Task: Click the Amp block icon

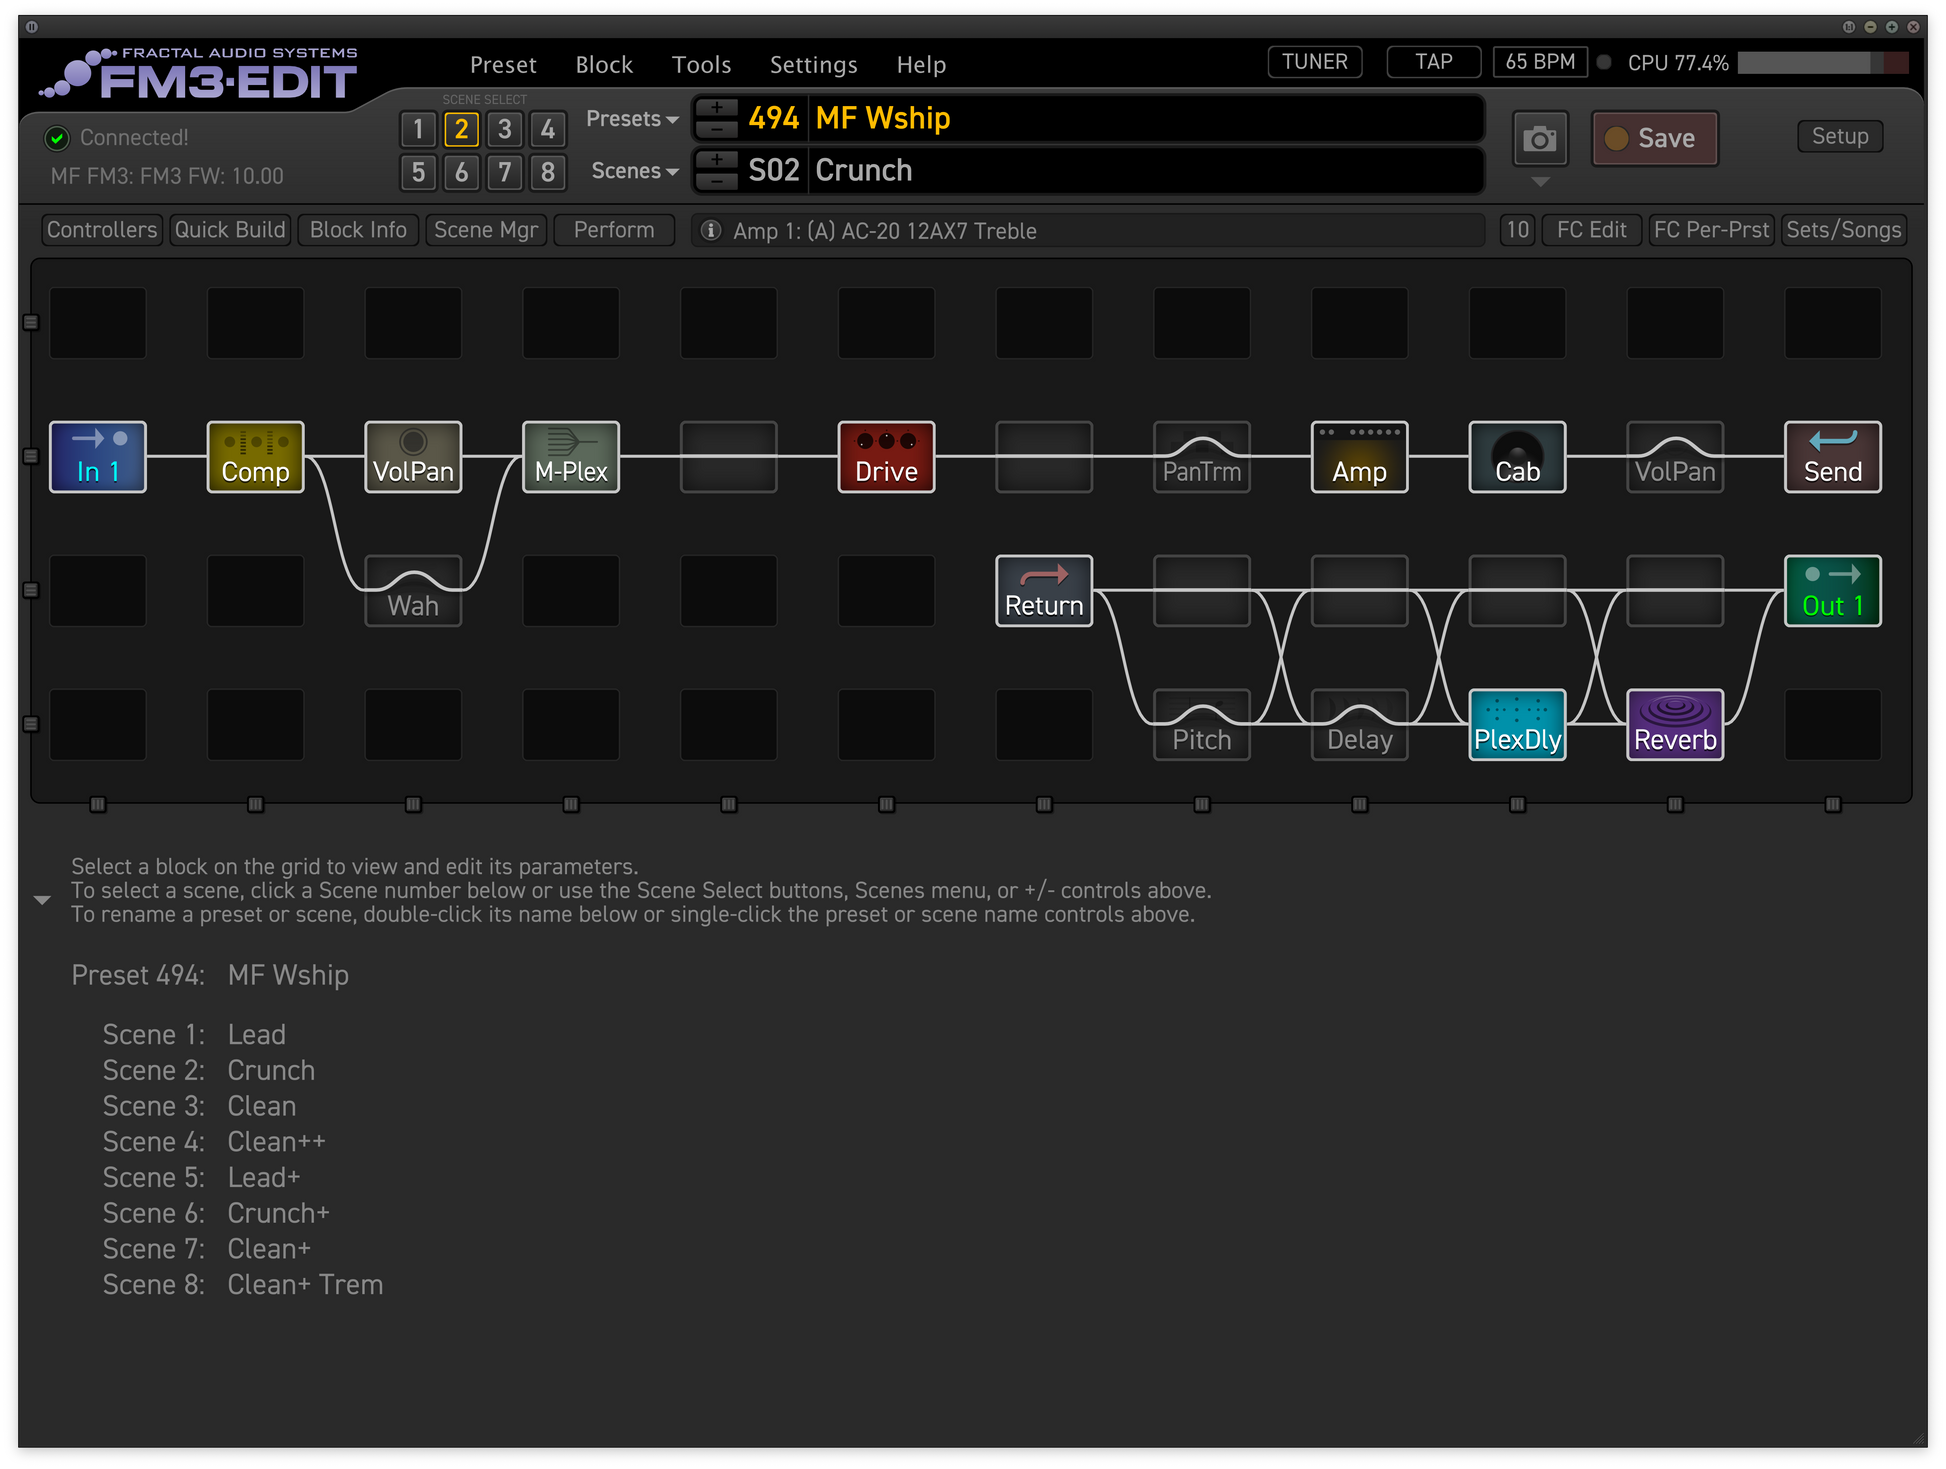Action: point(1359,457)
